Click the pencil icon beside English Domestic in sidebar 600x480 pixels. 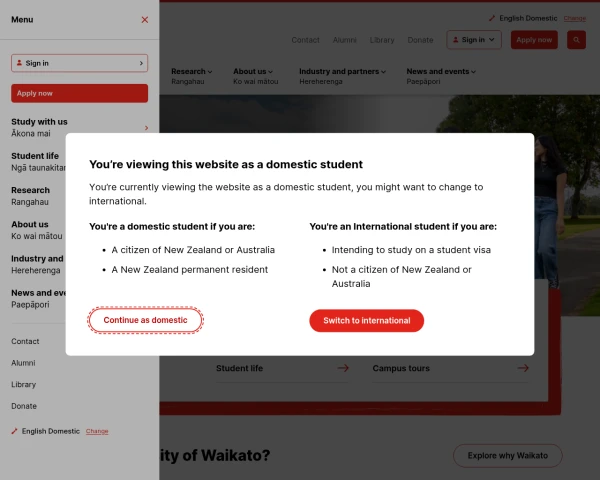pos(15,431)
